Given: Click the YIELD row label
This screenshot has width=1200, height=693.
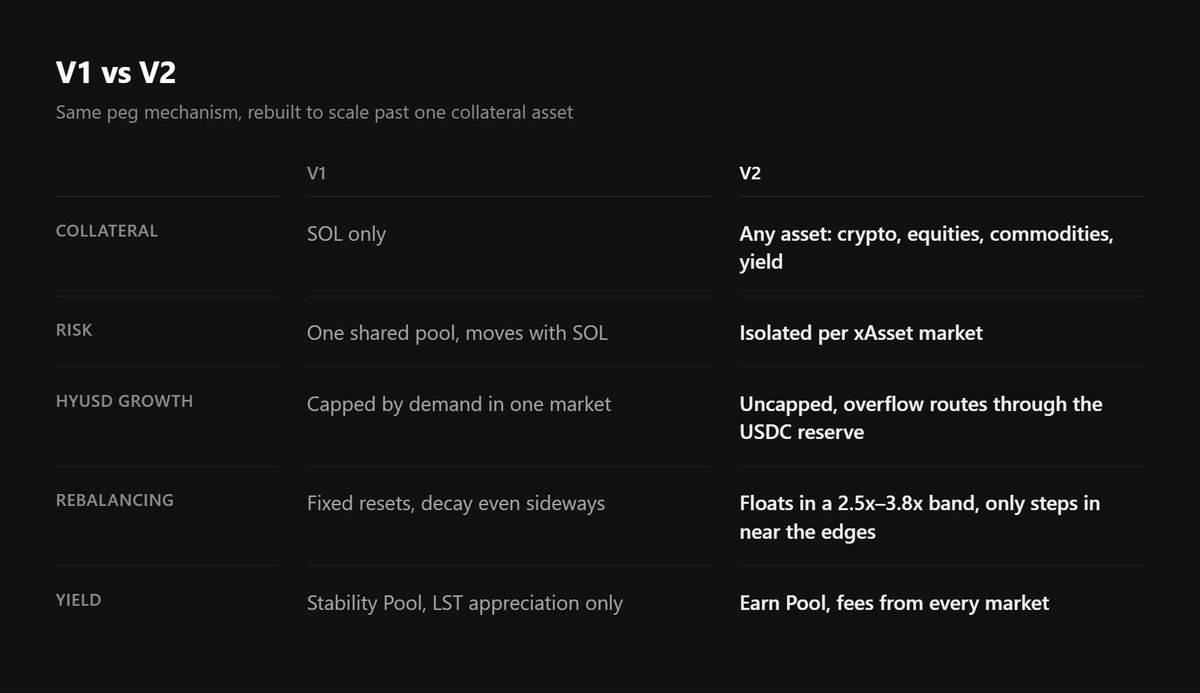Looking at the screenshot, I should 79,600.
